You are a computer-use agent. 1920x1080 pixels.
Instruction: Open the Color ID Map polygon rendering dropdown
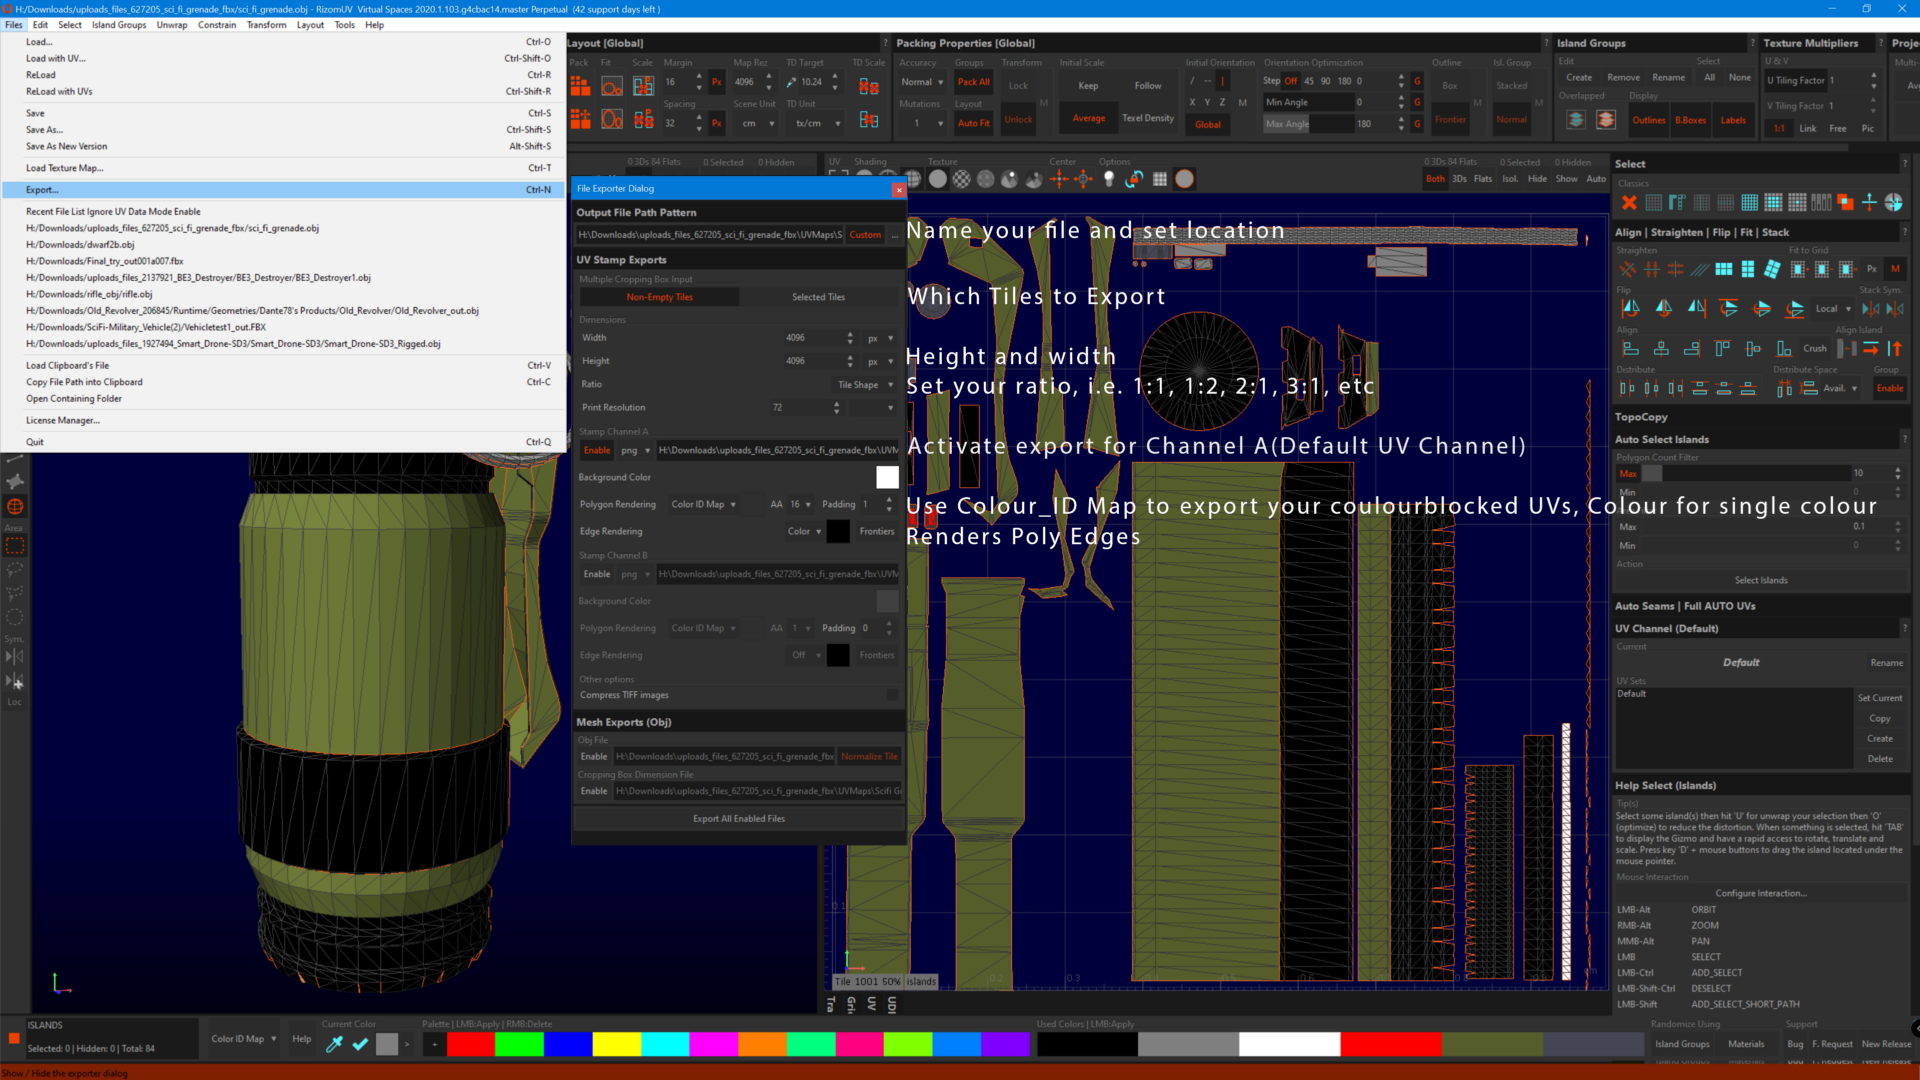(704, 504)
